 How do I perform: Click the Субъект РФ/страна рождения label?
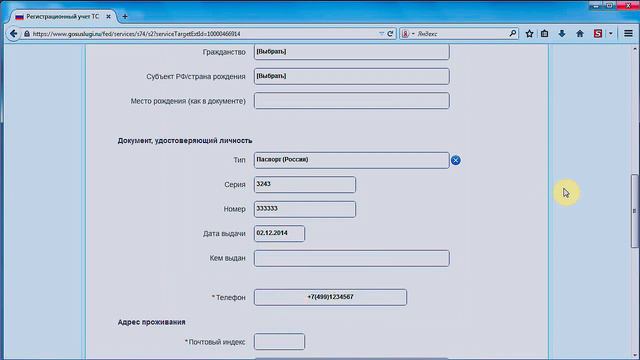(x=196, y=76)
